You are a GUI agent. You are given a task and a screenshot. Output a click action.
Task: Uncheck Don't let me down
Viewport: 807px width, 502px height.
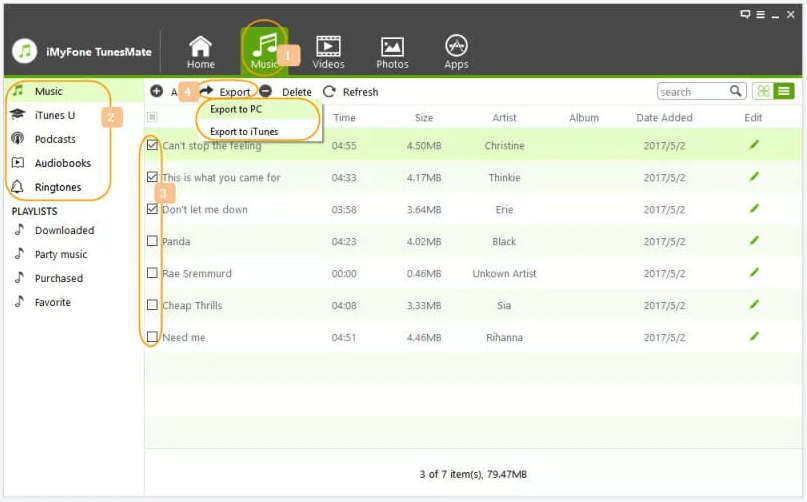click(x=152, y=209)
